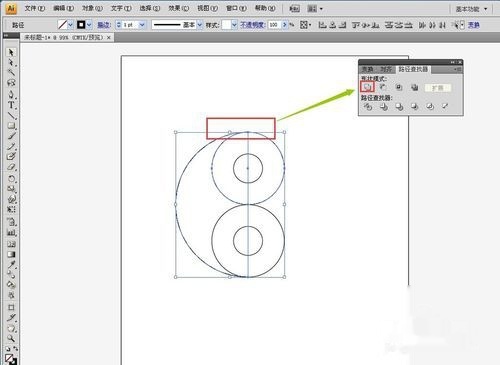Select the Paintbrush tool
Image resolution: width=500 pixels, height=365 pixels.
(11, 136)
